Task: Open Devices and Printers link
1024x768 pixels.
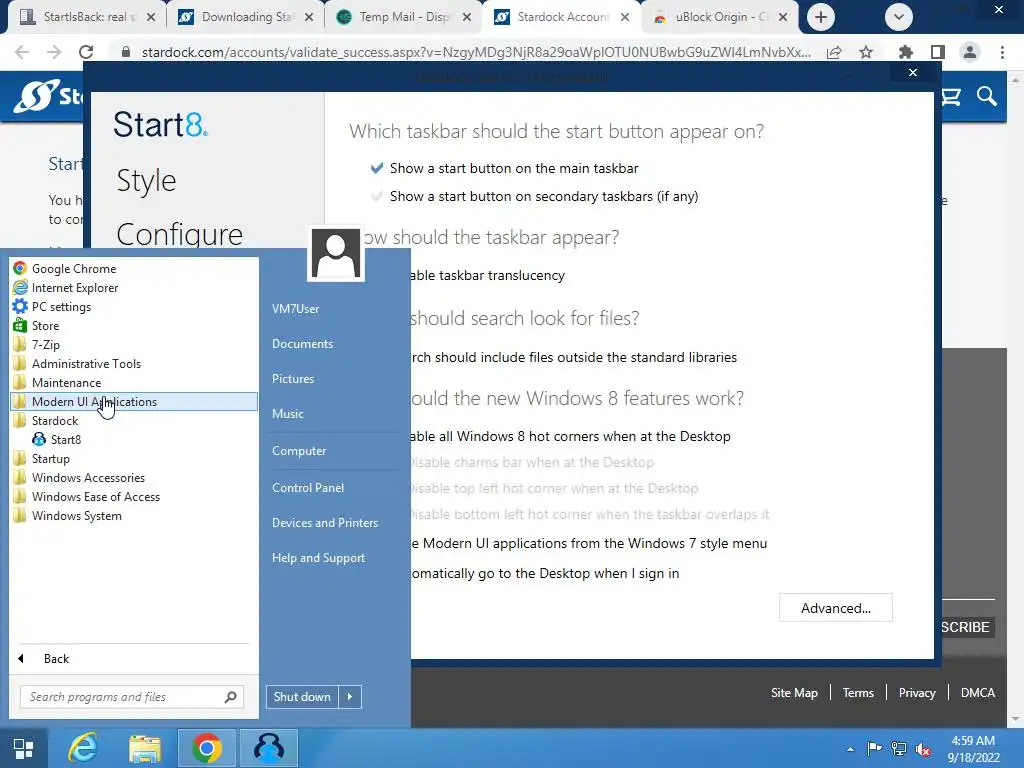Action: click(325, 522)
